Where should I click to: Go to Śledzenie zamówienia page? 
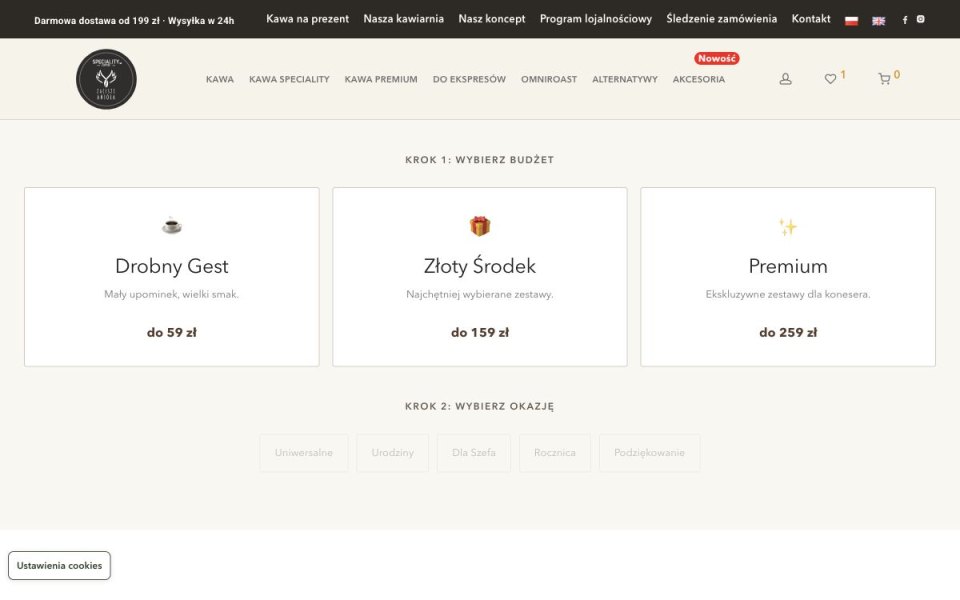[x=721, y=19]
